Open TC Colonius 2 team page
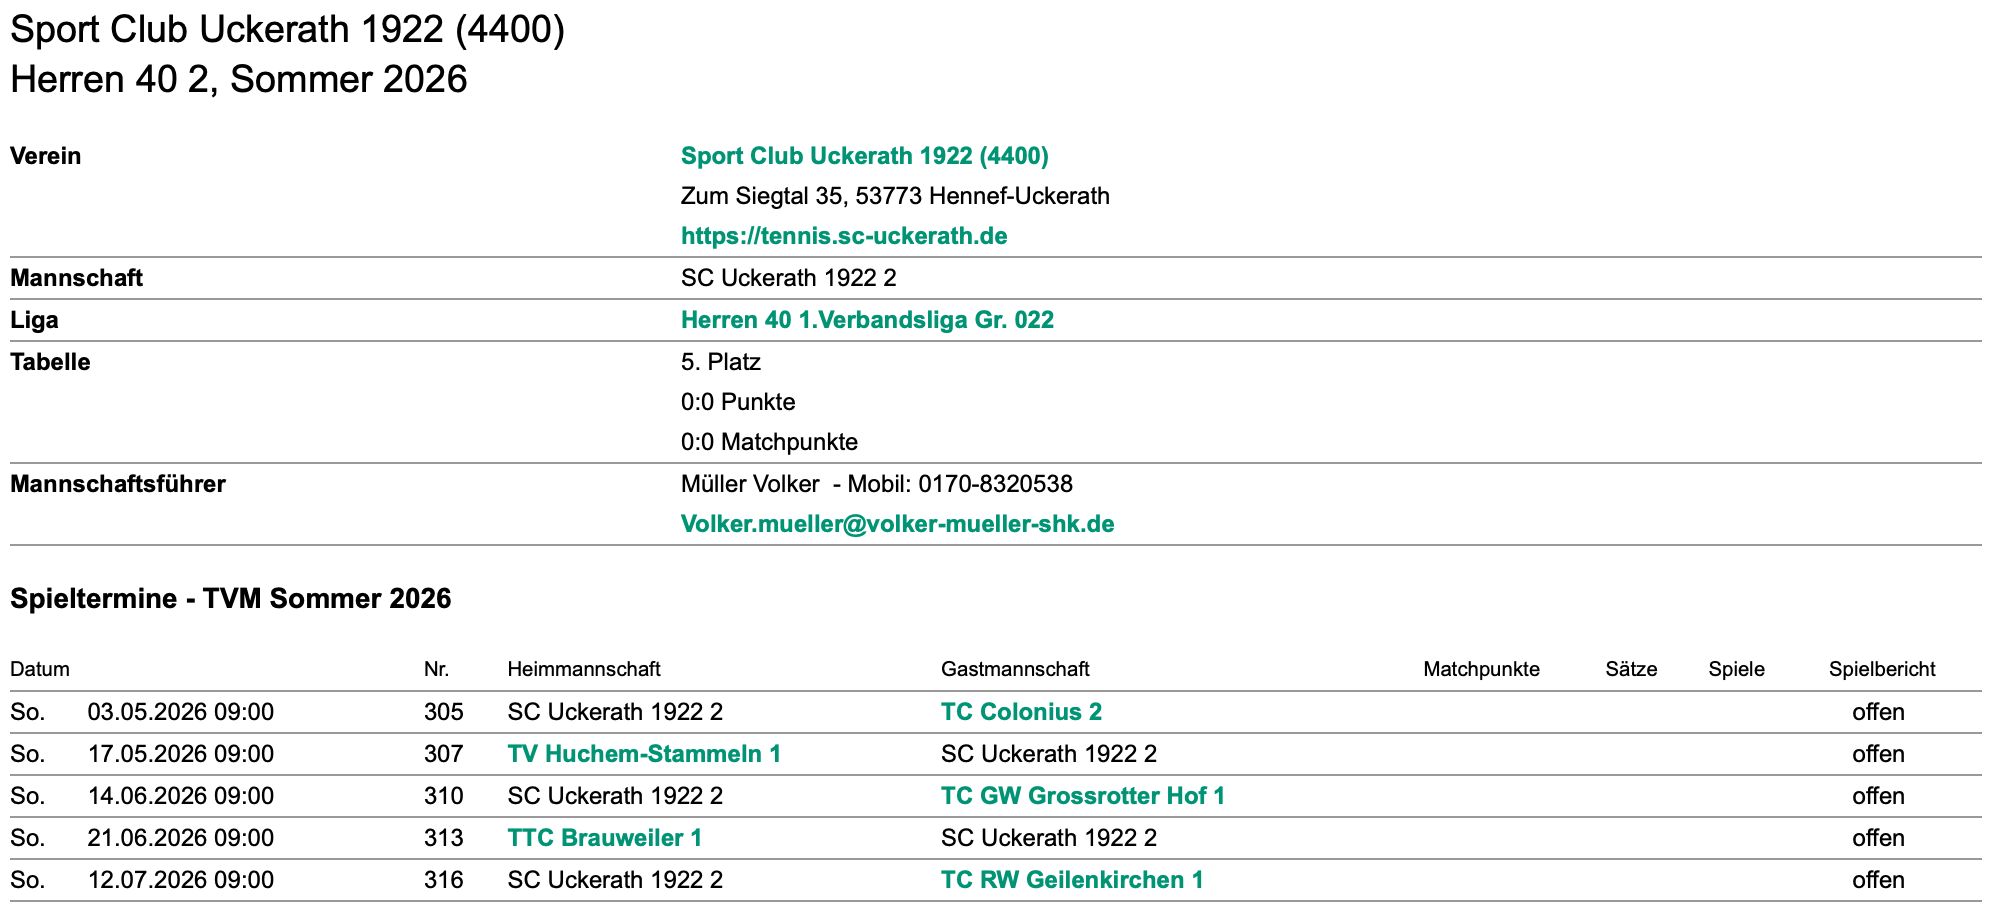Viewport: 1996px width, 912px height. pos(1021,712)
